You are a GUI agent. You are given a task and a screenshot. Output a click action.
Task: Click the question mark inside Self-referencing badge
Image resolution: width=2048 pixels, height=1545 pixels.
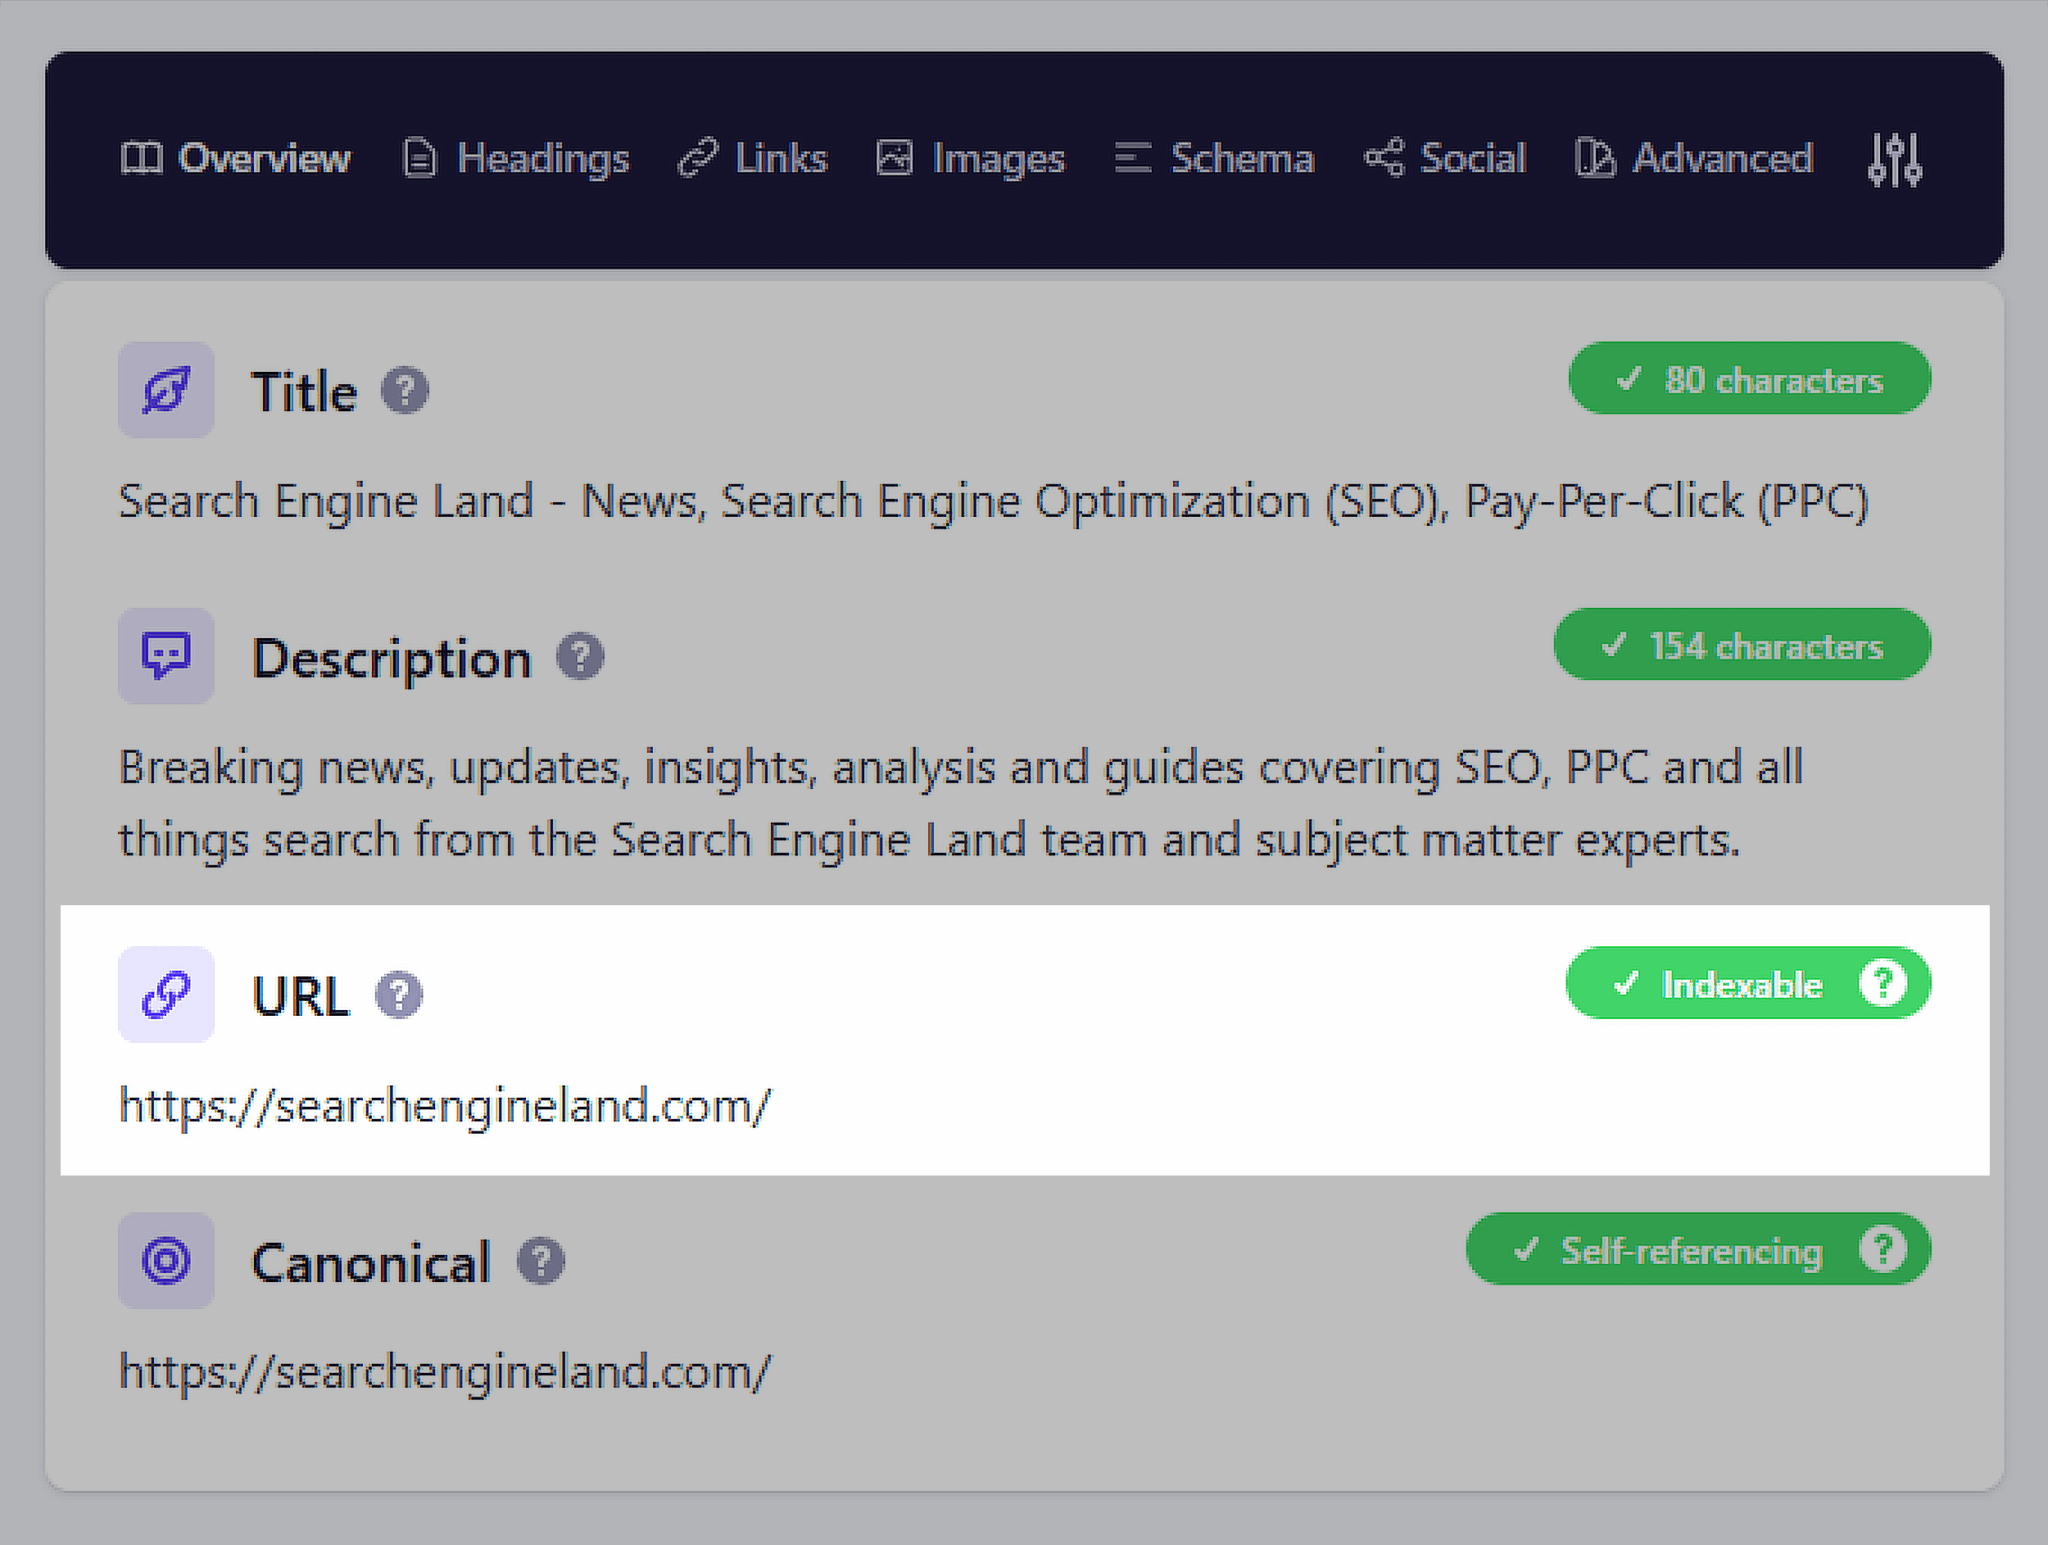[1883, 1250]
